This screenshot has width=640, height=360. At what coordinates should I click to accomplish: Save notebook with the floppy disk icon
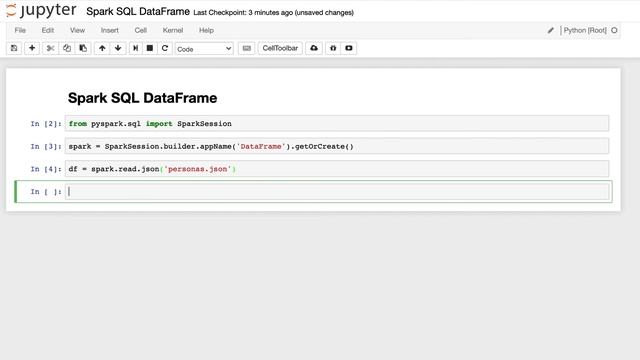pos(14,48)
